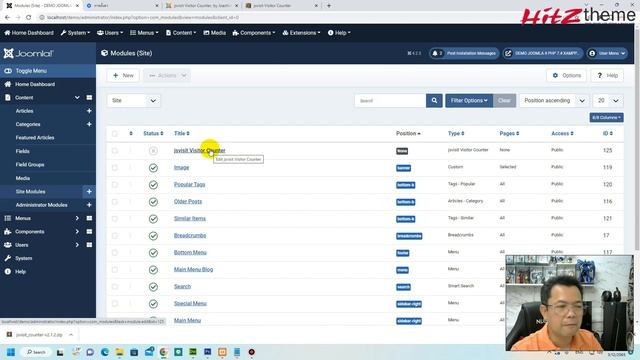Select the Bottom Menu checkbox

pyautogui.click(x=115, y=253)
